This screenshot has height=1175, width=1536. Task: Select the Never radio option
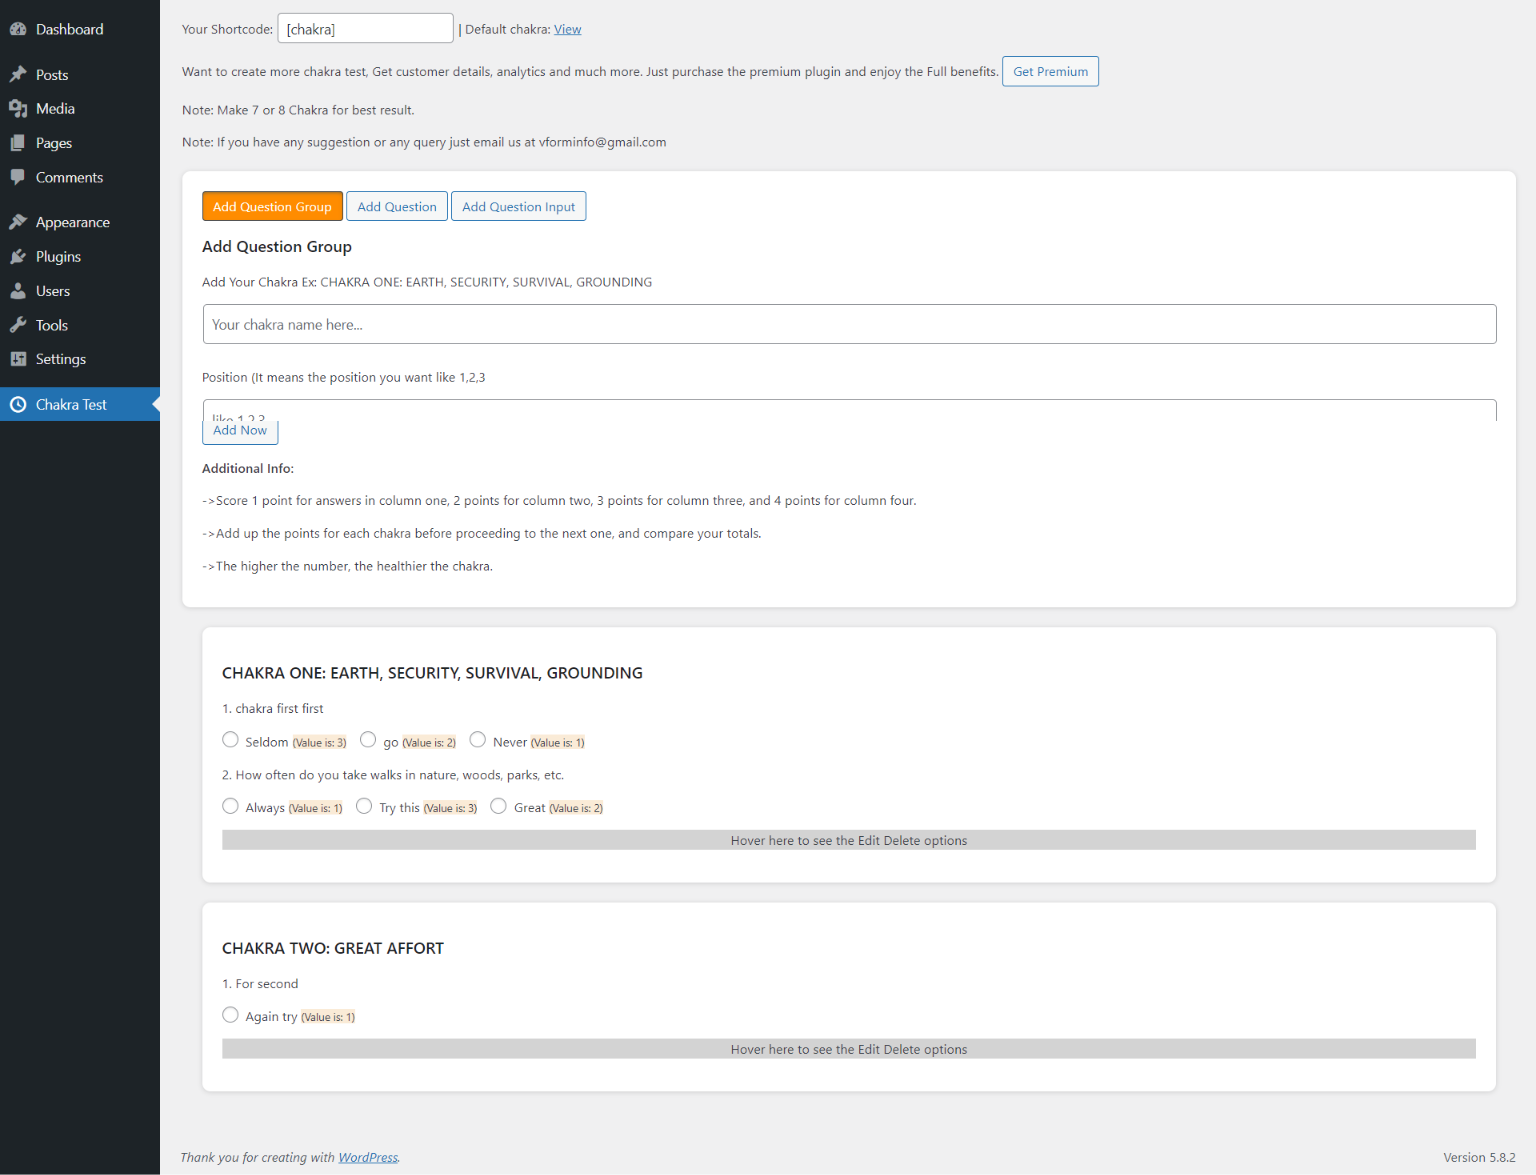coord(478,740)
